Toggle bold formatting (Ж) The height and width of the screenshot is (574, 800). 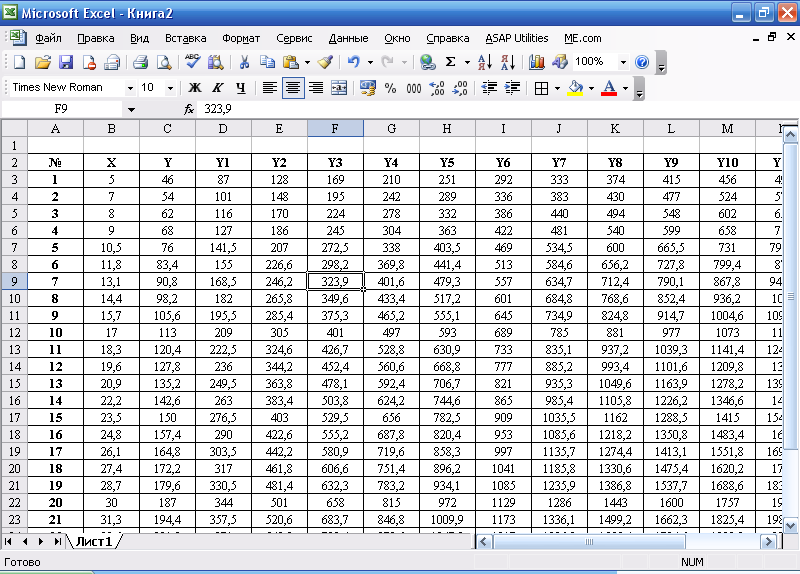click(x=195, y=88)
